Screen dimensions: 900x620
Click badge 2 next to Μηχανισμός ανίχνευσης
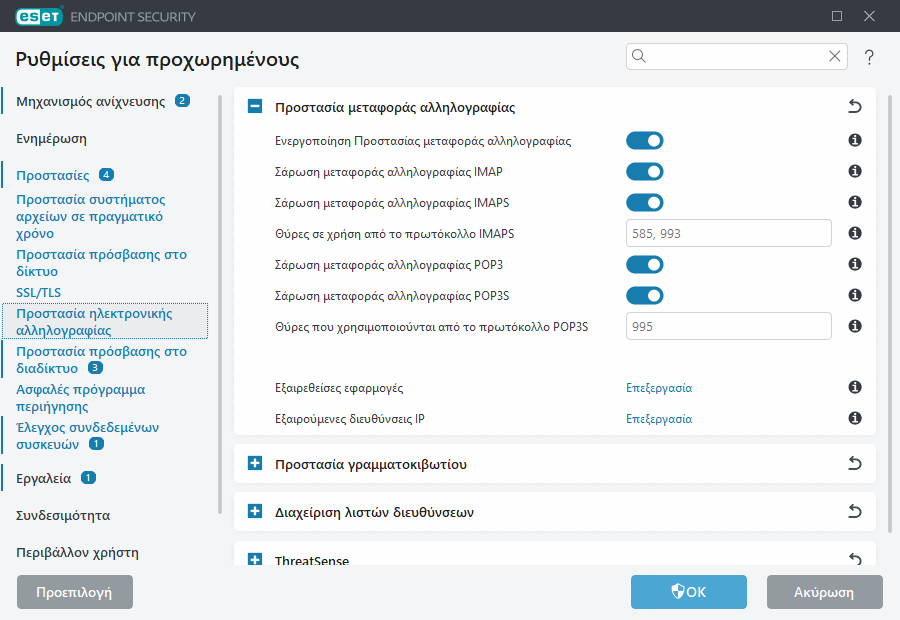tap(183, 101)
